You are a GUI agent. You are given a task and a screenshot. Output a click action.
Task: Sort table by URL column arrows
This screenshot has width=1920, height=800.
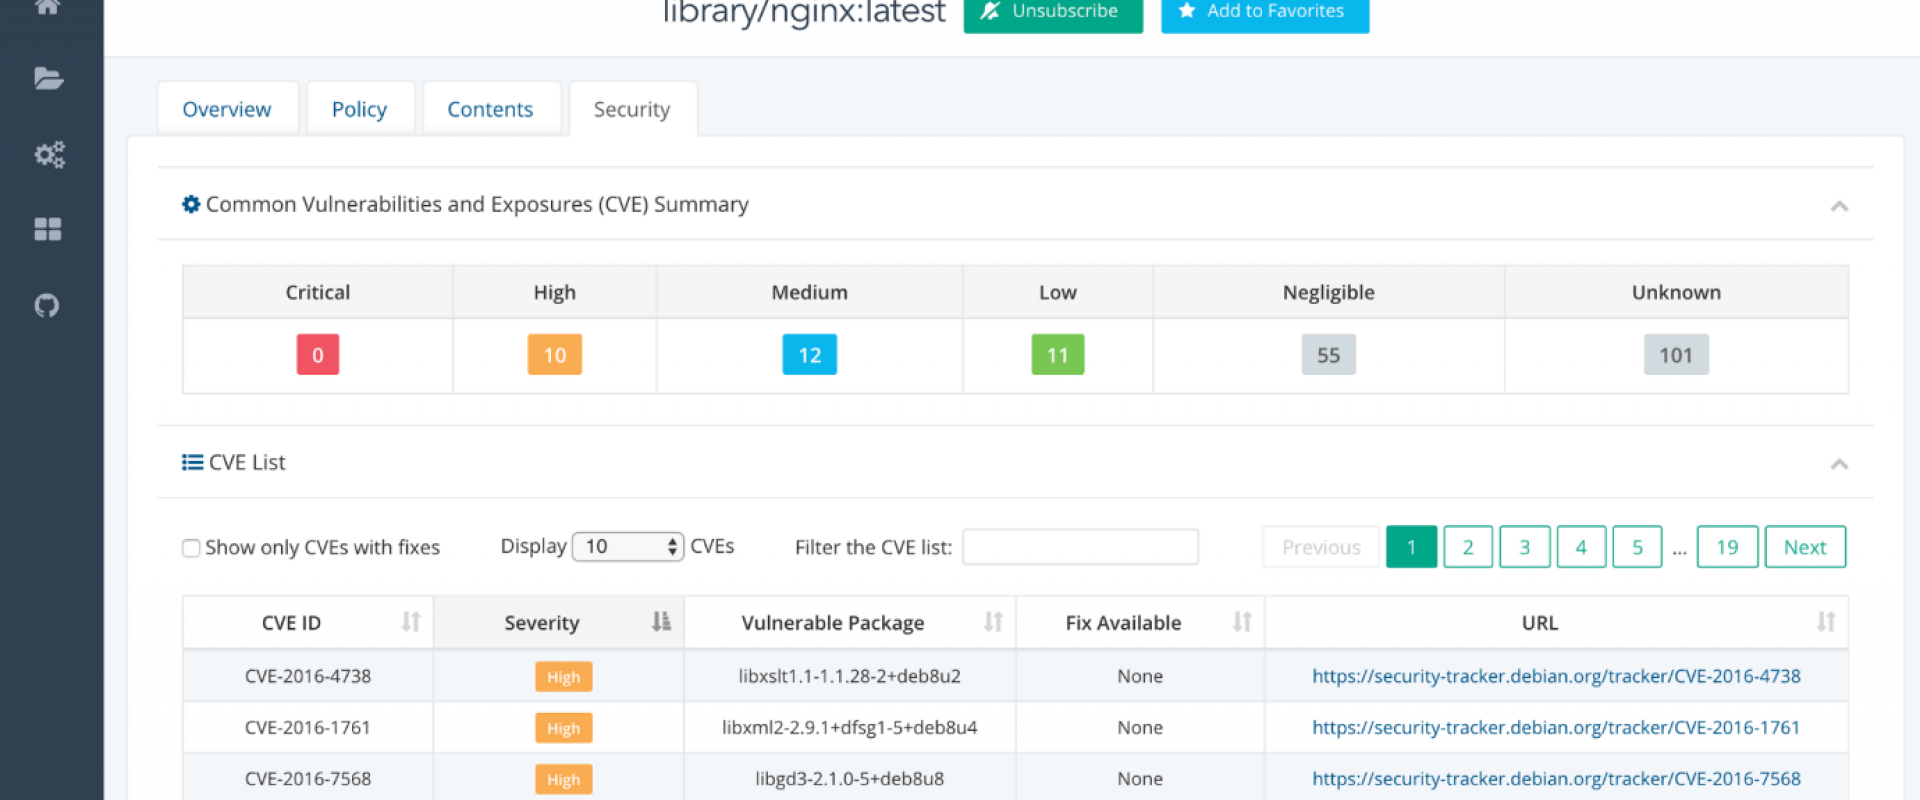tap(1826, 622)
